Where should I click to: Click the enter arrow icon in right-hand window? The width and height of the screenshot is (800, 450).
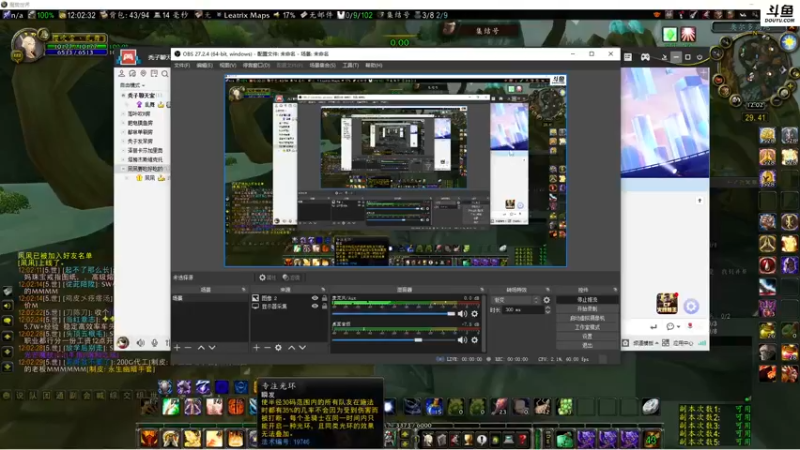click(654, 326)
